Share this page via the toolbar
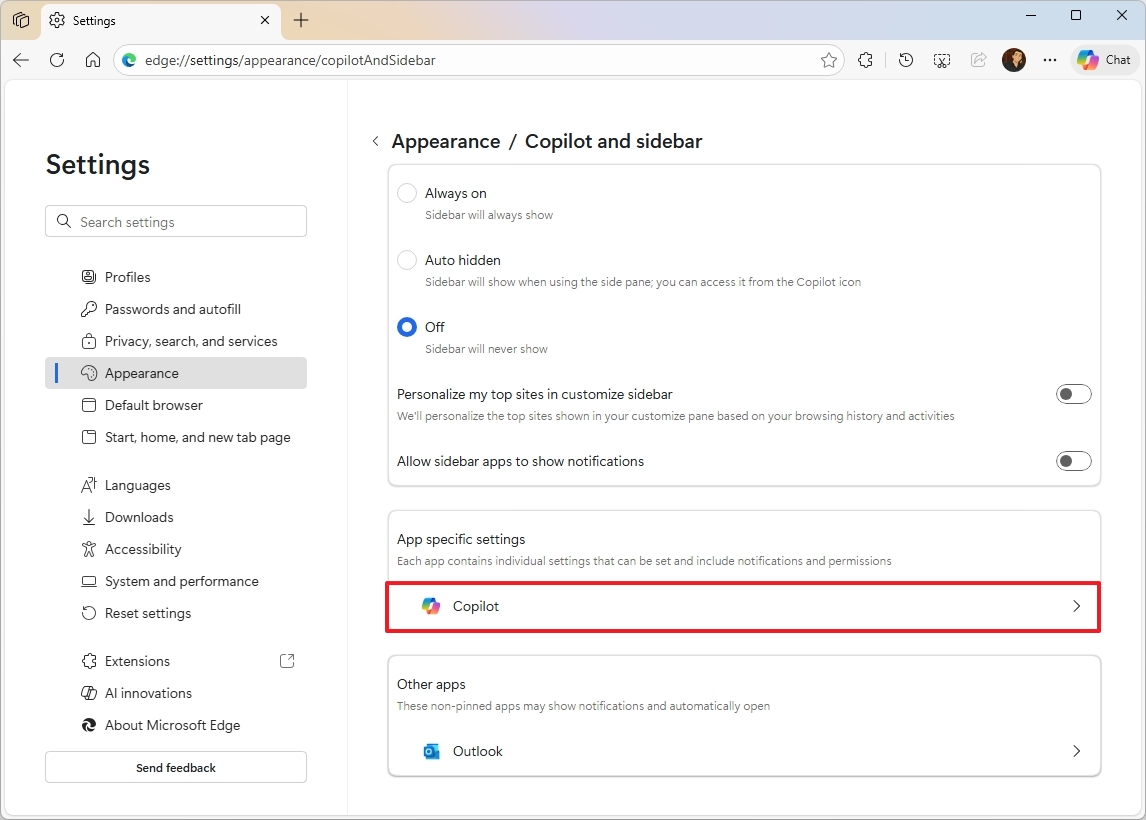 pyautogui.click(x=977, y=60)
